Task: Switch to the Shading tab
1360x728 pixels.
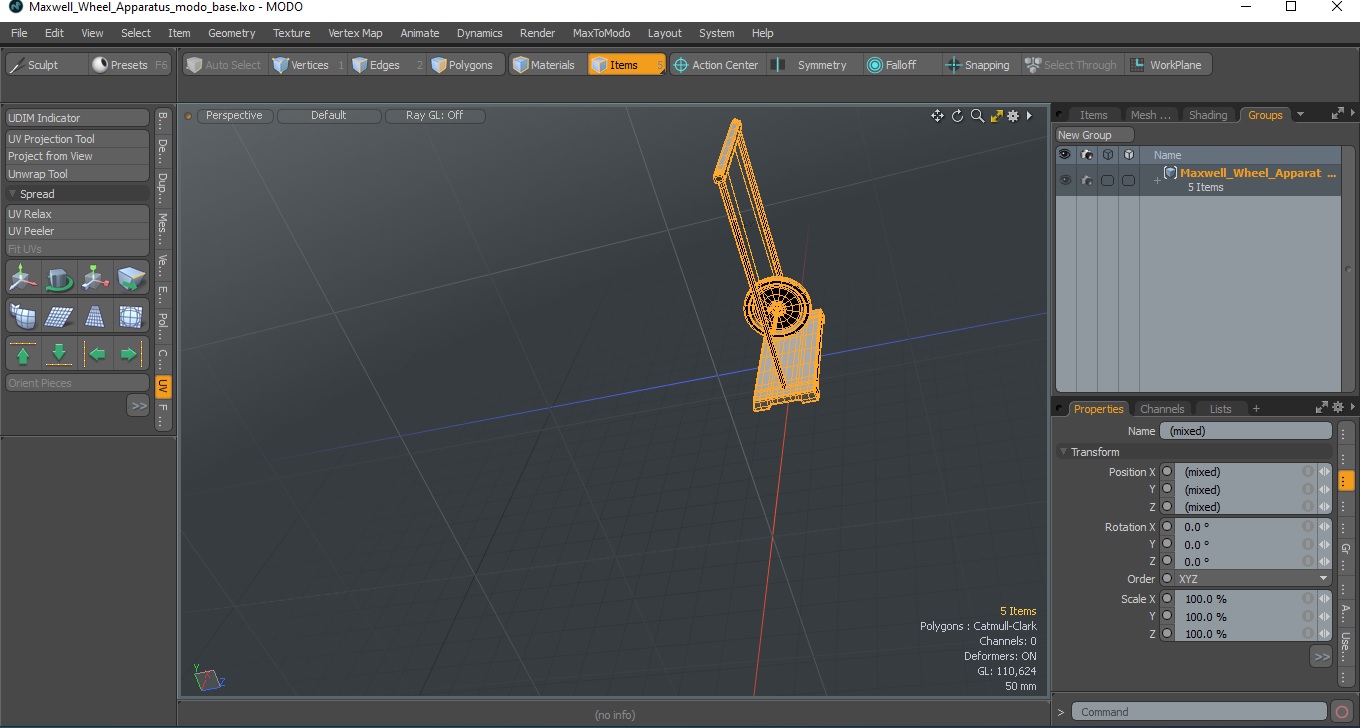Action: coord(1207,115)
